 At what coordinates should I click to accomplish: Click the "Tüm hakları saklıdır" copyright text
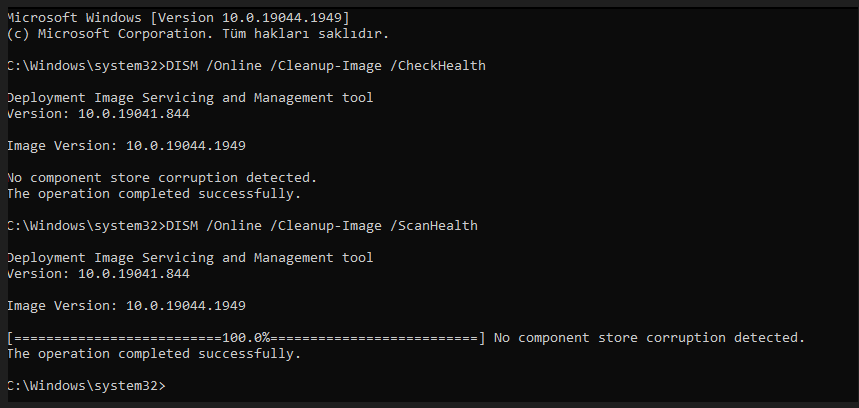coord(291,33)
